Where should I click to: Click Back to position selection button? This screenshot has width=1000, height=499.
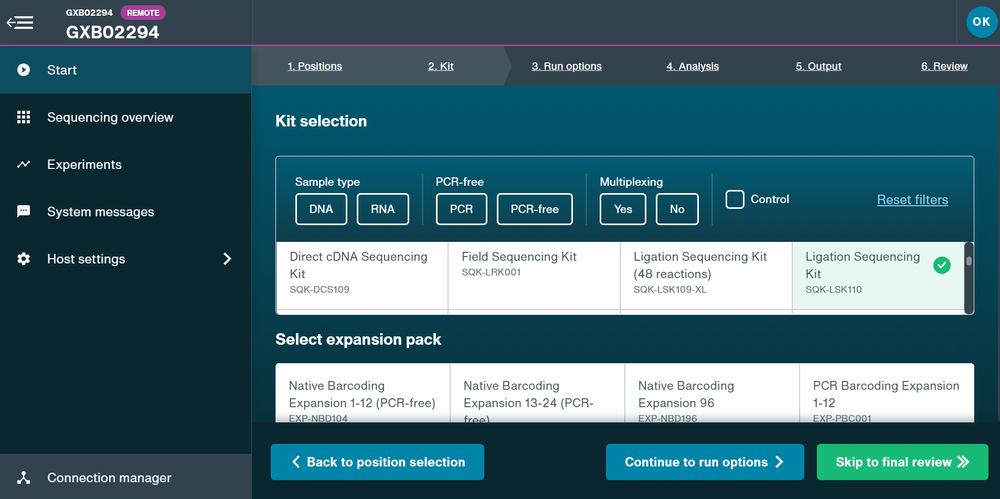click(378, 462)
